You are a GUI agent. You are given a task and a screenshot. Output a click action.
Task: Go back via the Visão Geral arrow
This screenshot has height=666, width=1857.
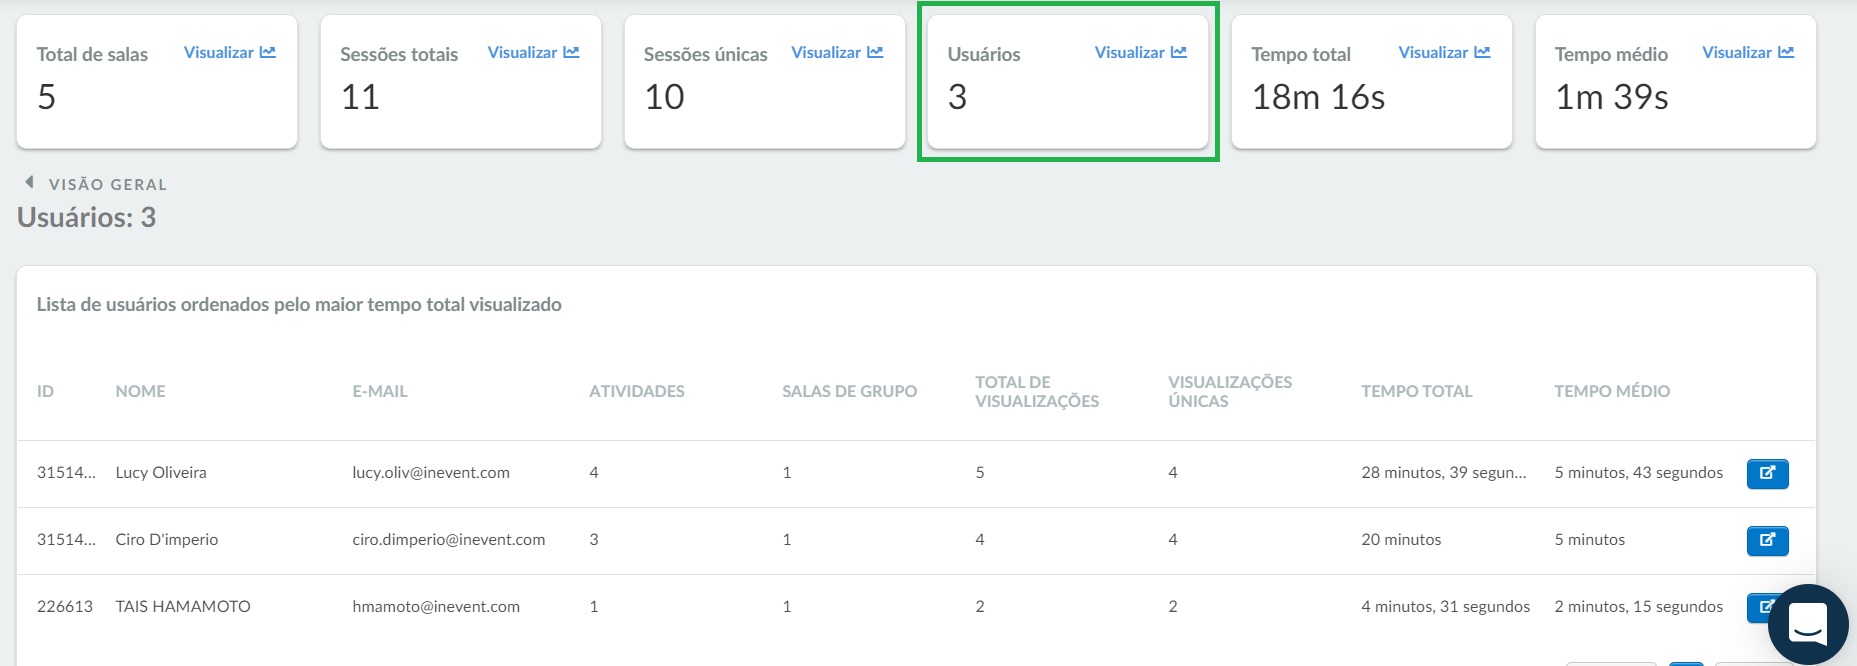(30, 183)
